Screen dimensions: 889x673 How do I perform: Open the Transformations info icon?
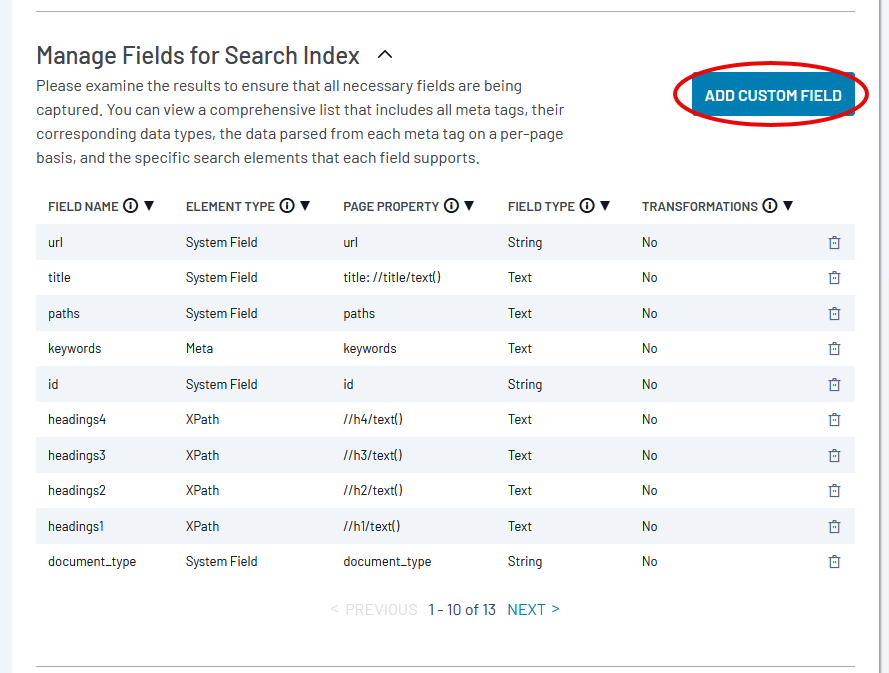[769, 206]
